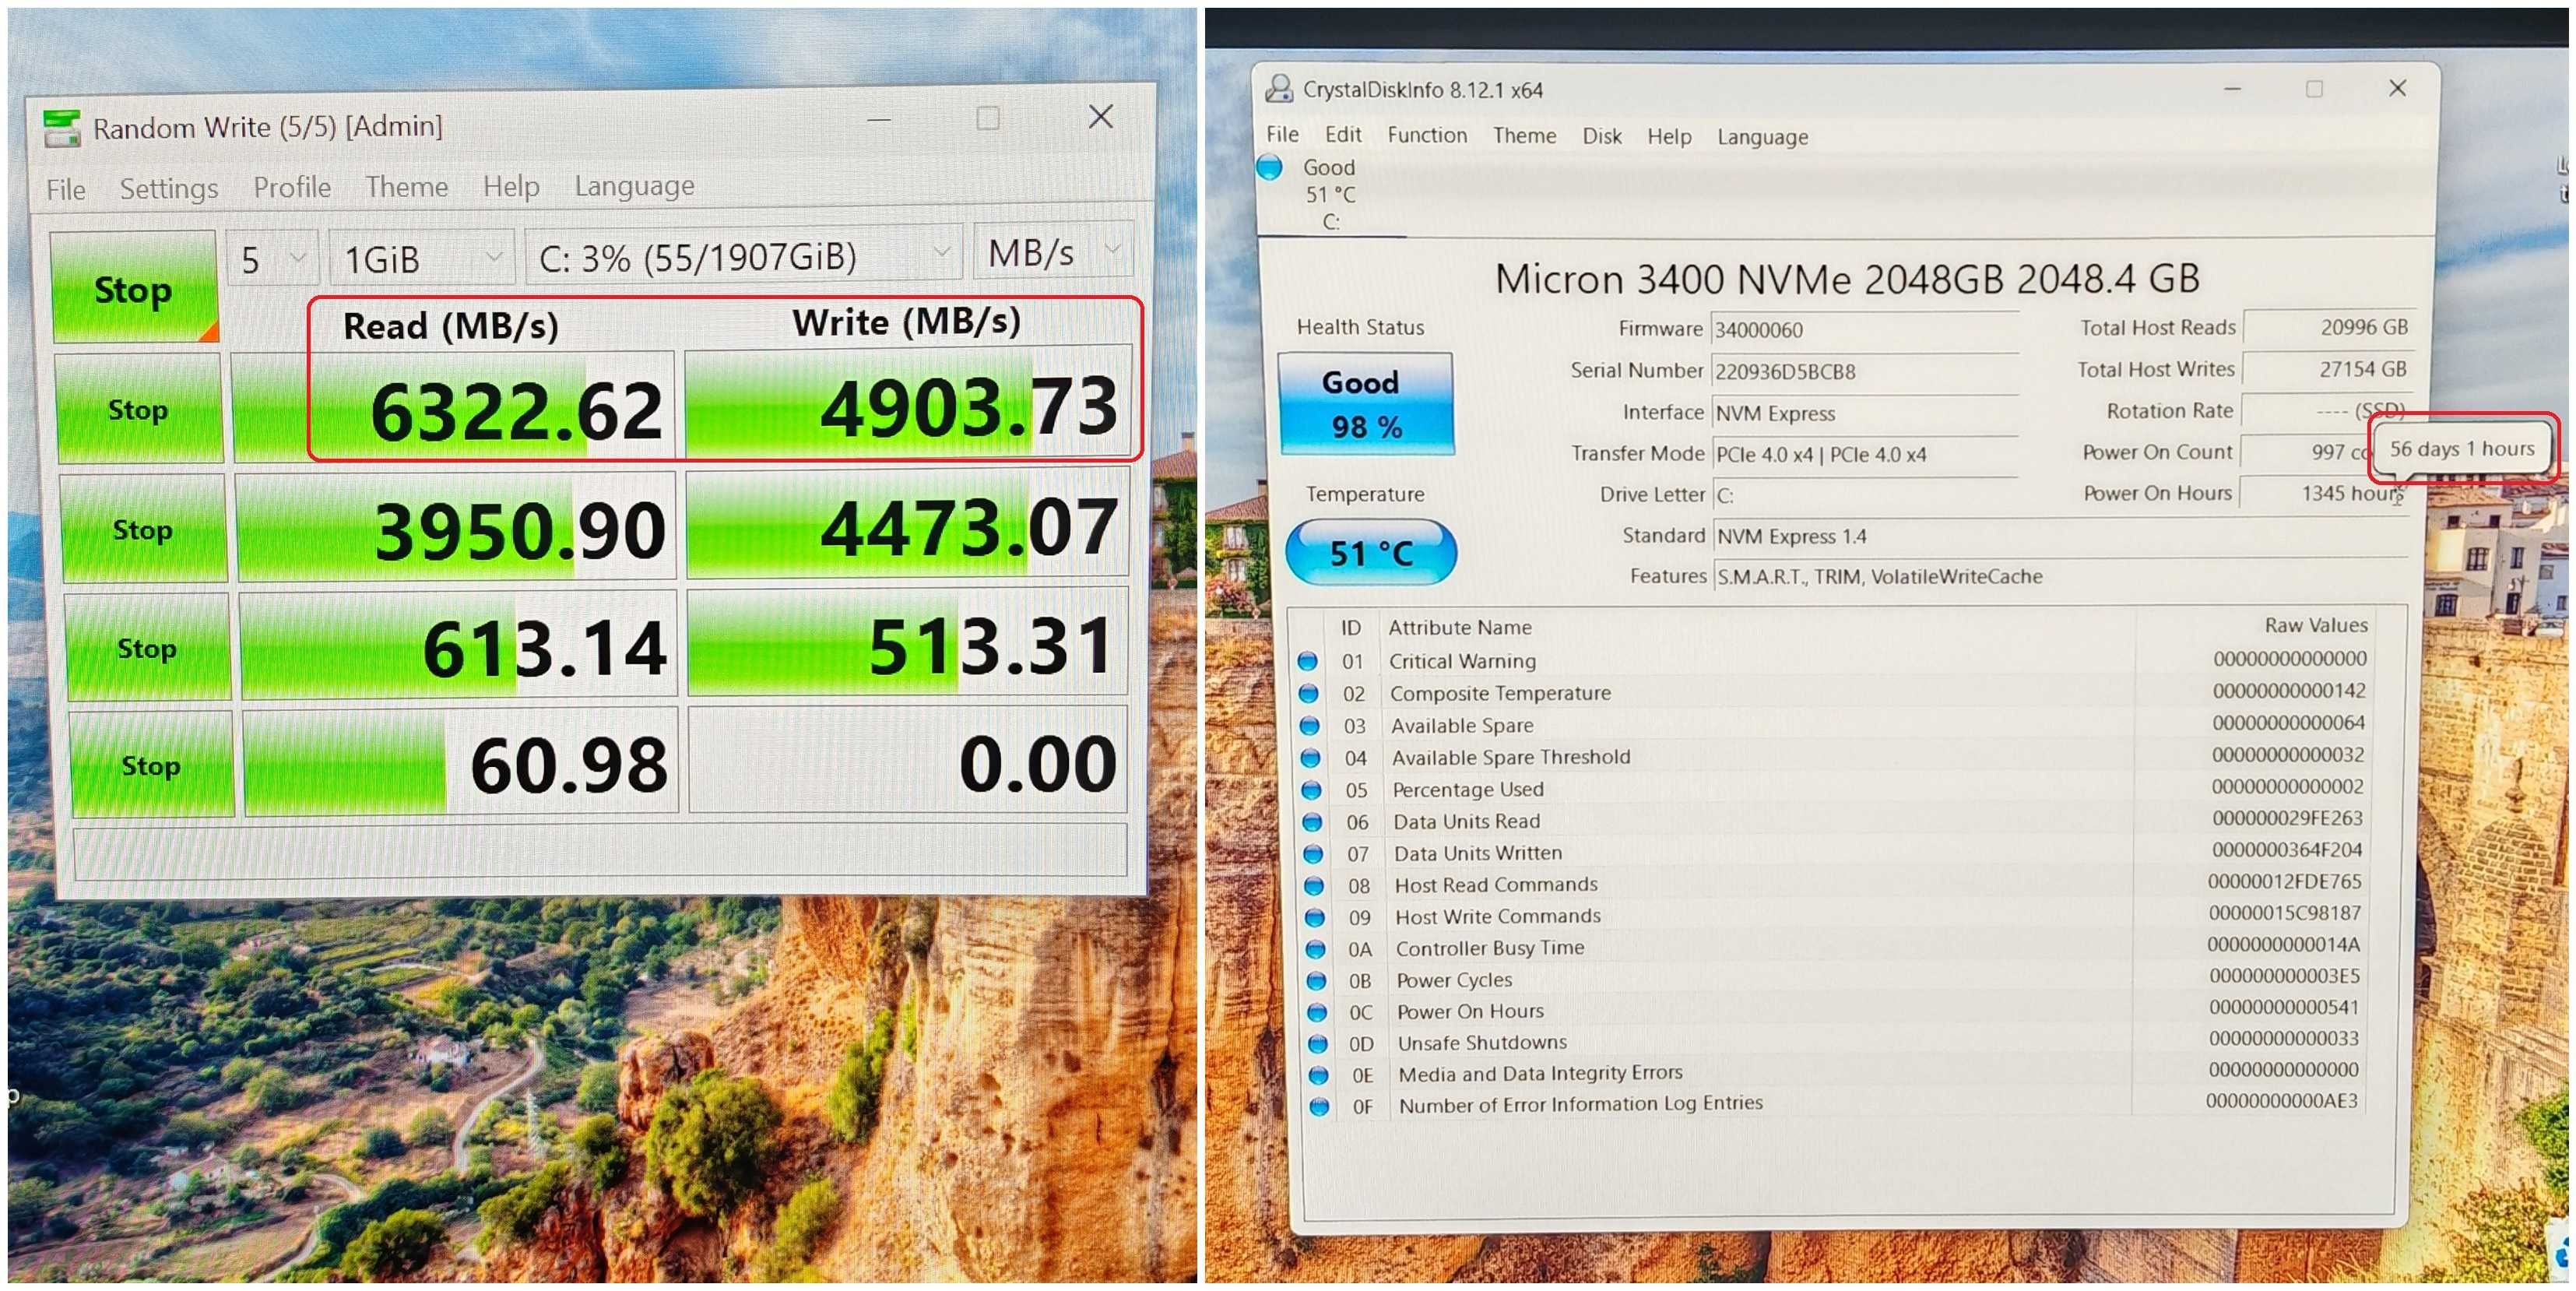2576x1291 pixels.
Task: Click the Firmware field 34000060
Action: (x=1864, y=329)
